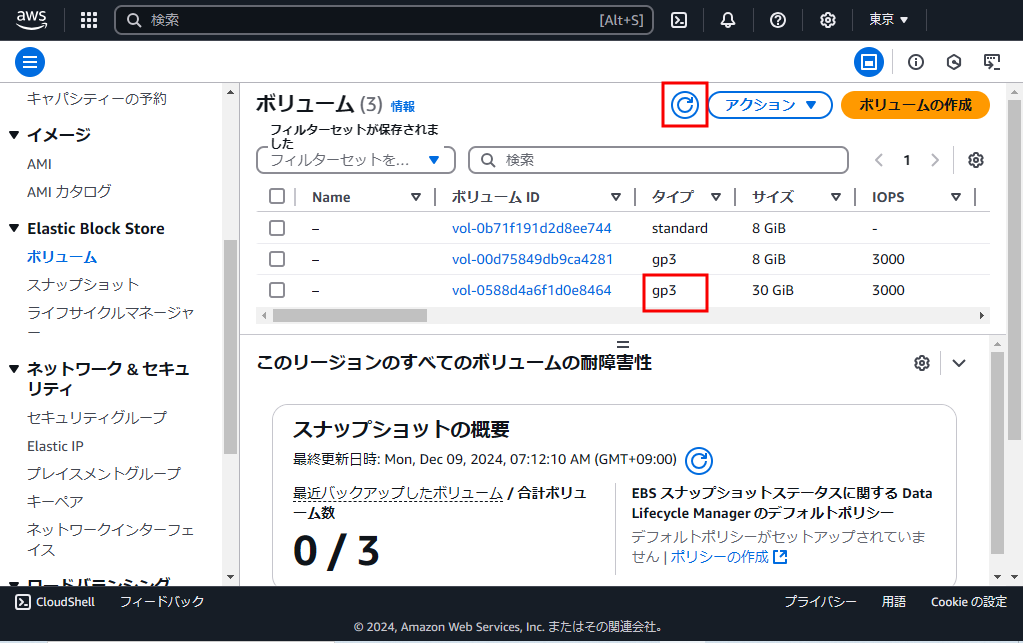The width and height of the screenshot is (1023, 643).
Task: Open セキュリティグループ in sidebar
Action: [97, 417]
